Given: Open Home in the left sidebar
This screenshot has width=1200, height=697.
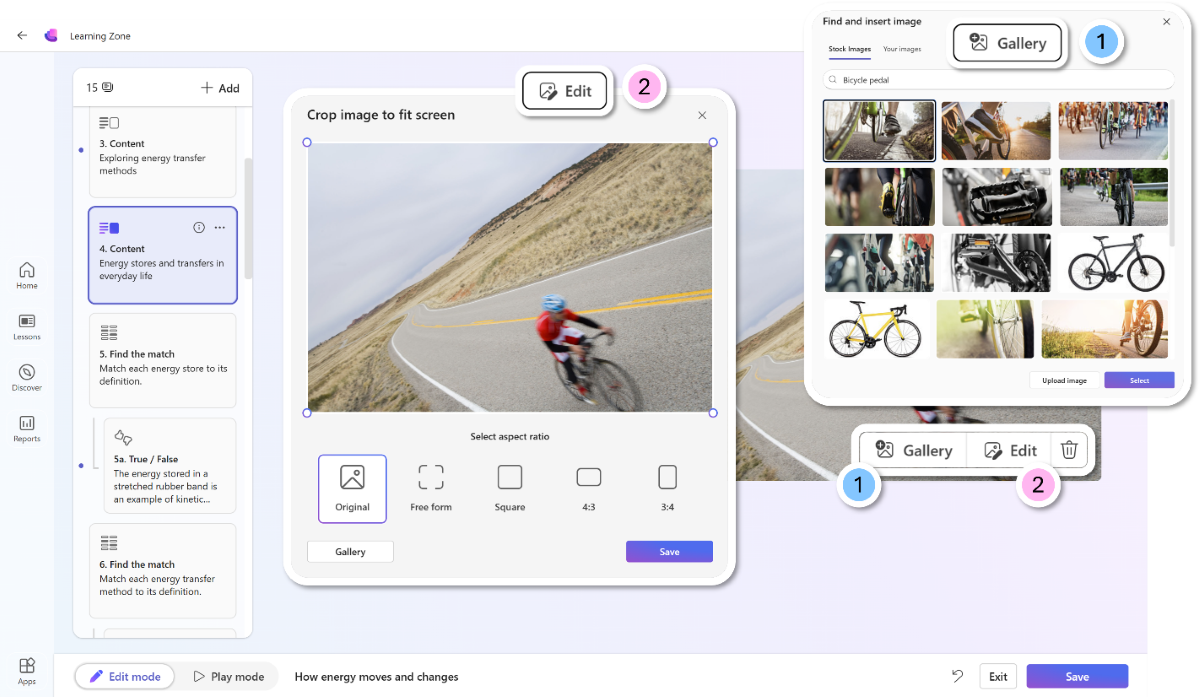Looking at the screenshot, I should (27, 275).
